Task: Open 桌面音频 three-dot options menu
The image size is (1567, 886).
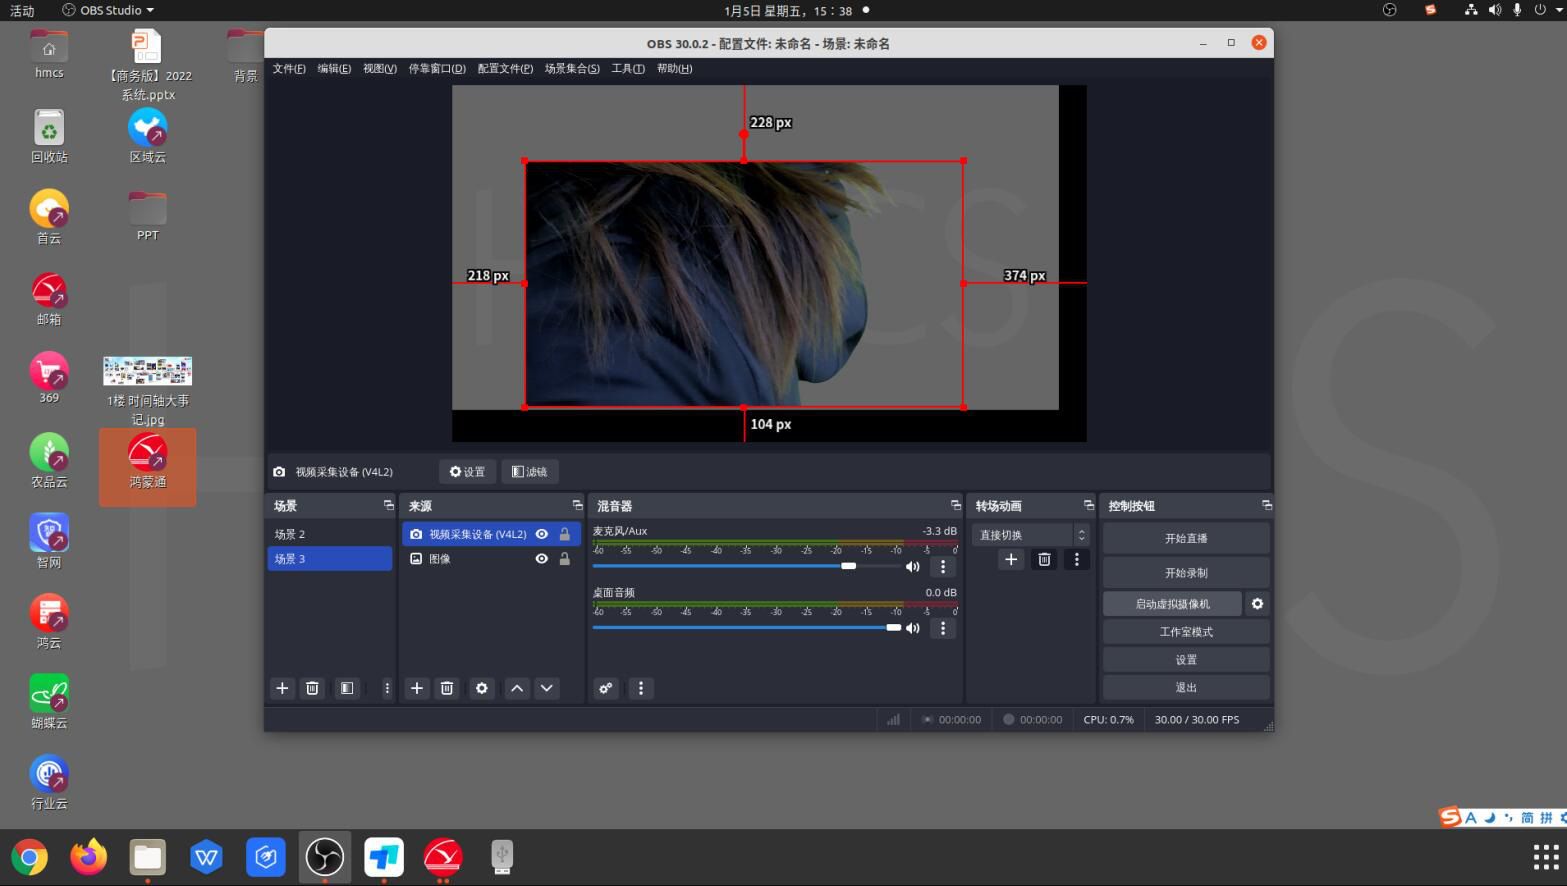Action: (943, 628)
